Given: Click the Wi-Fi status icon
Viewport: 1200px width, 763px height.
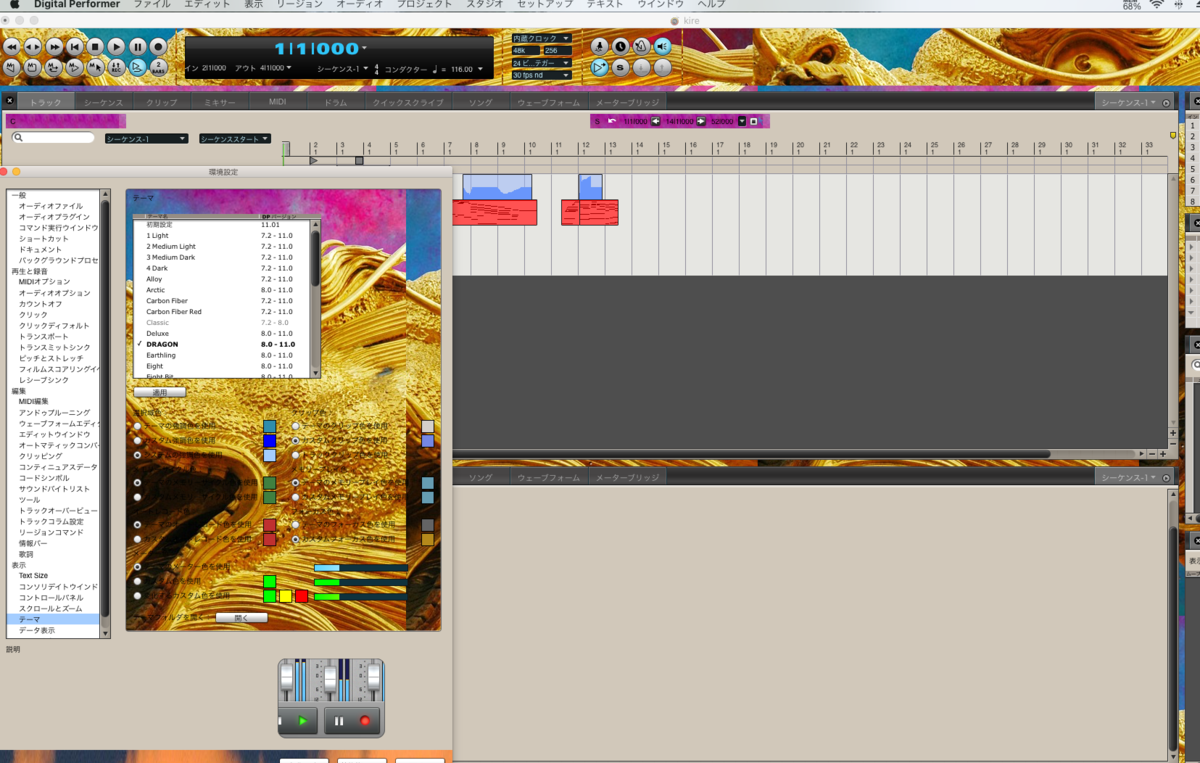Looking at the screenshot, I should 1157,5.
